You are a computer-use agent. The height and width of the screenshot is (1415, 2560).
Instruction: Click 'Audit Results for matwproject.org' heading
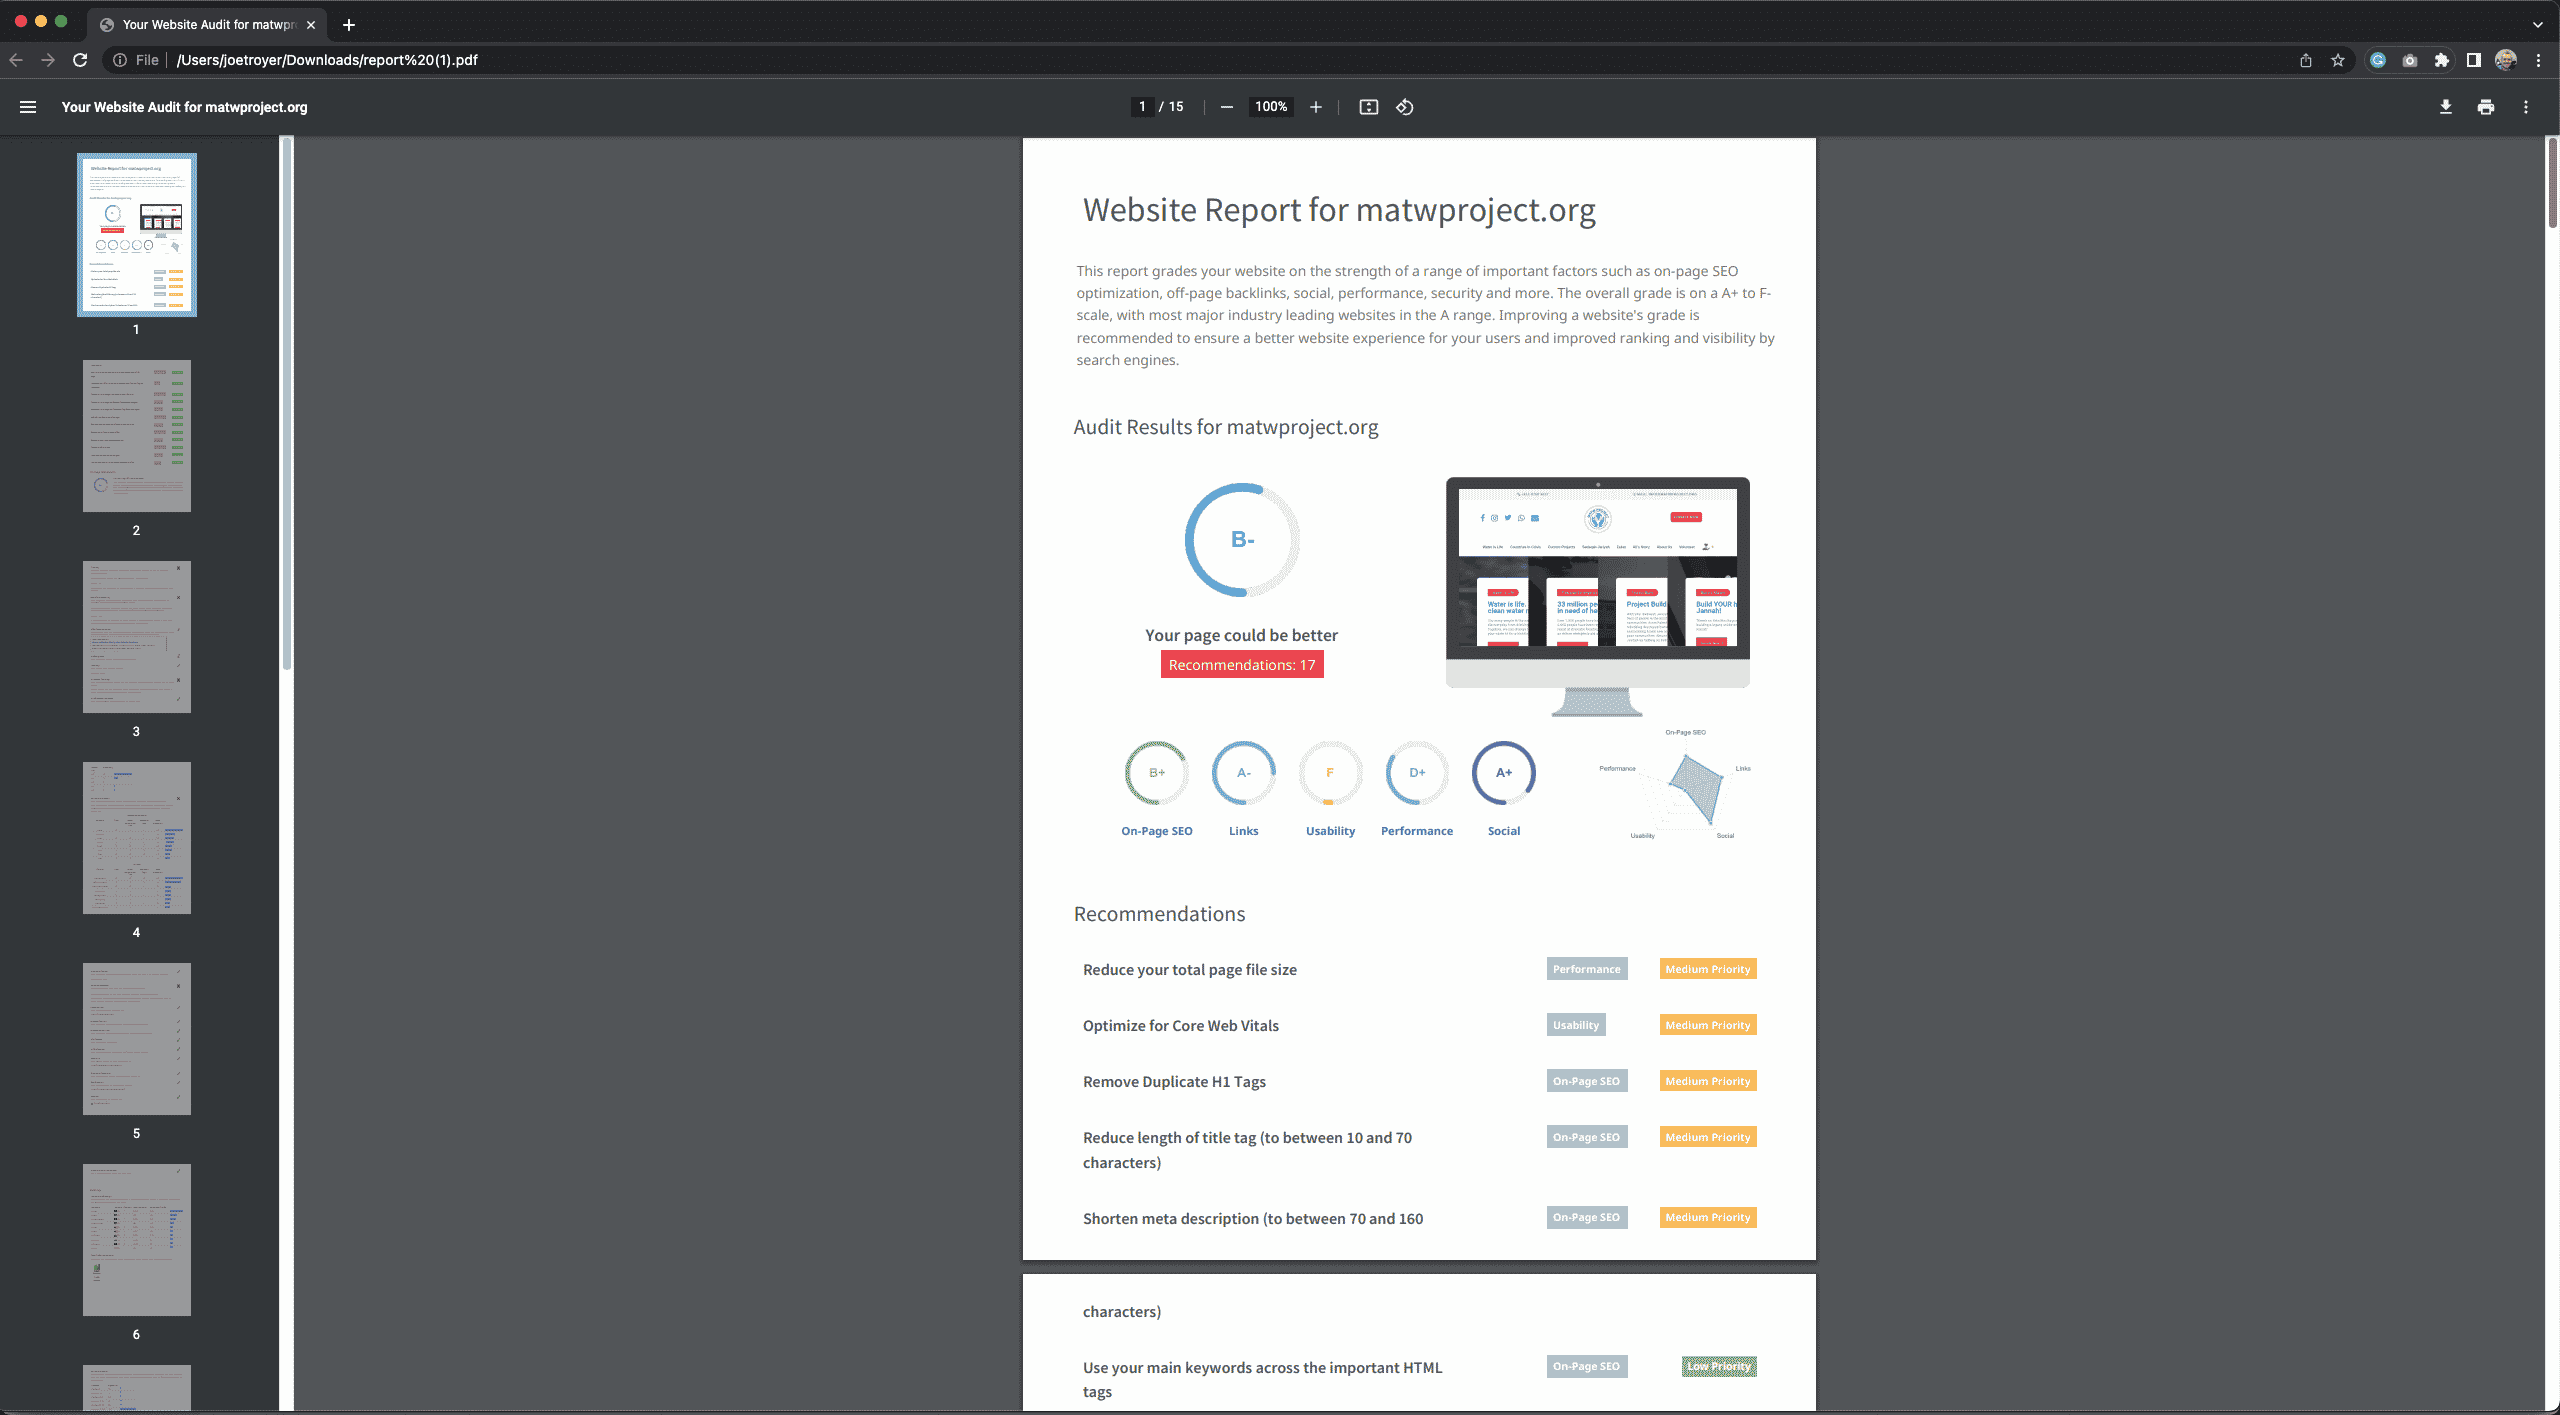(1226, 427)
